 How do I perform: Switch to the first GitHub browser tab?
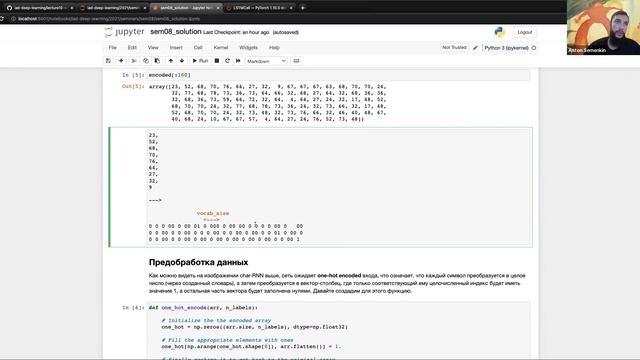(x=39, y=8)
